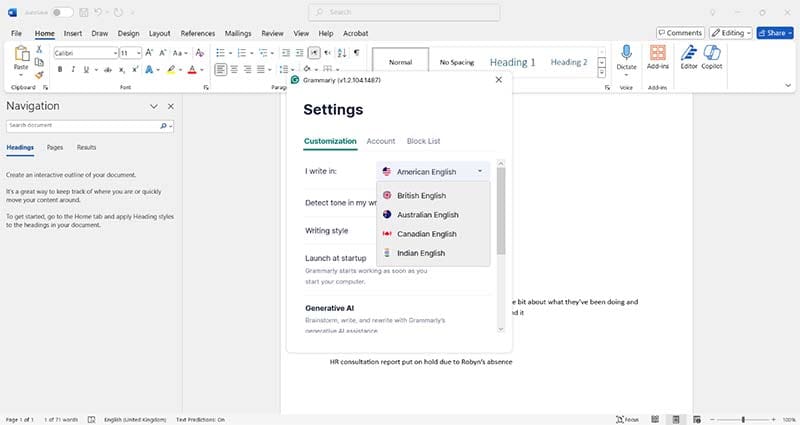Expand the Styles gallery

click(602, 73)
